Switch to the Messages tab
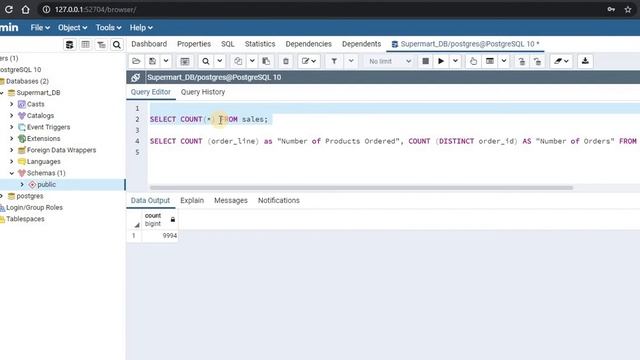 click(x=231, y=200)
